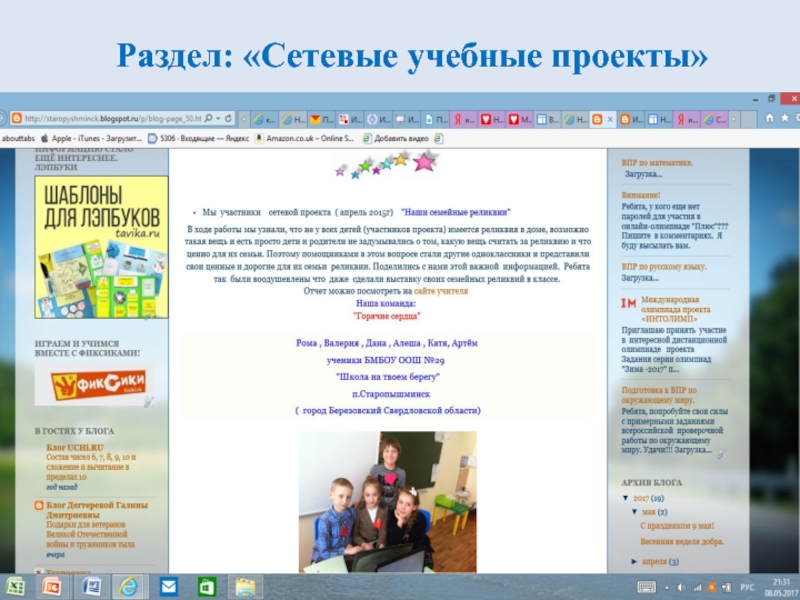800x600 pixels.
Task: Switch to the mail tab with envelope icon
Action: (x=321, y=119)
